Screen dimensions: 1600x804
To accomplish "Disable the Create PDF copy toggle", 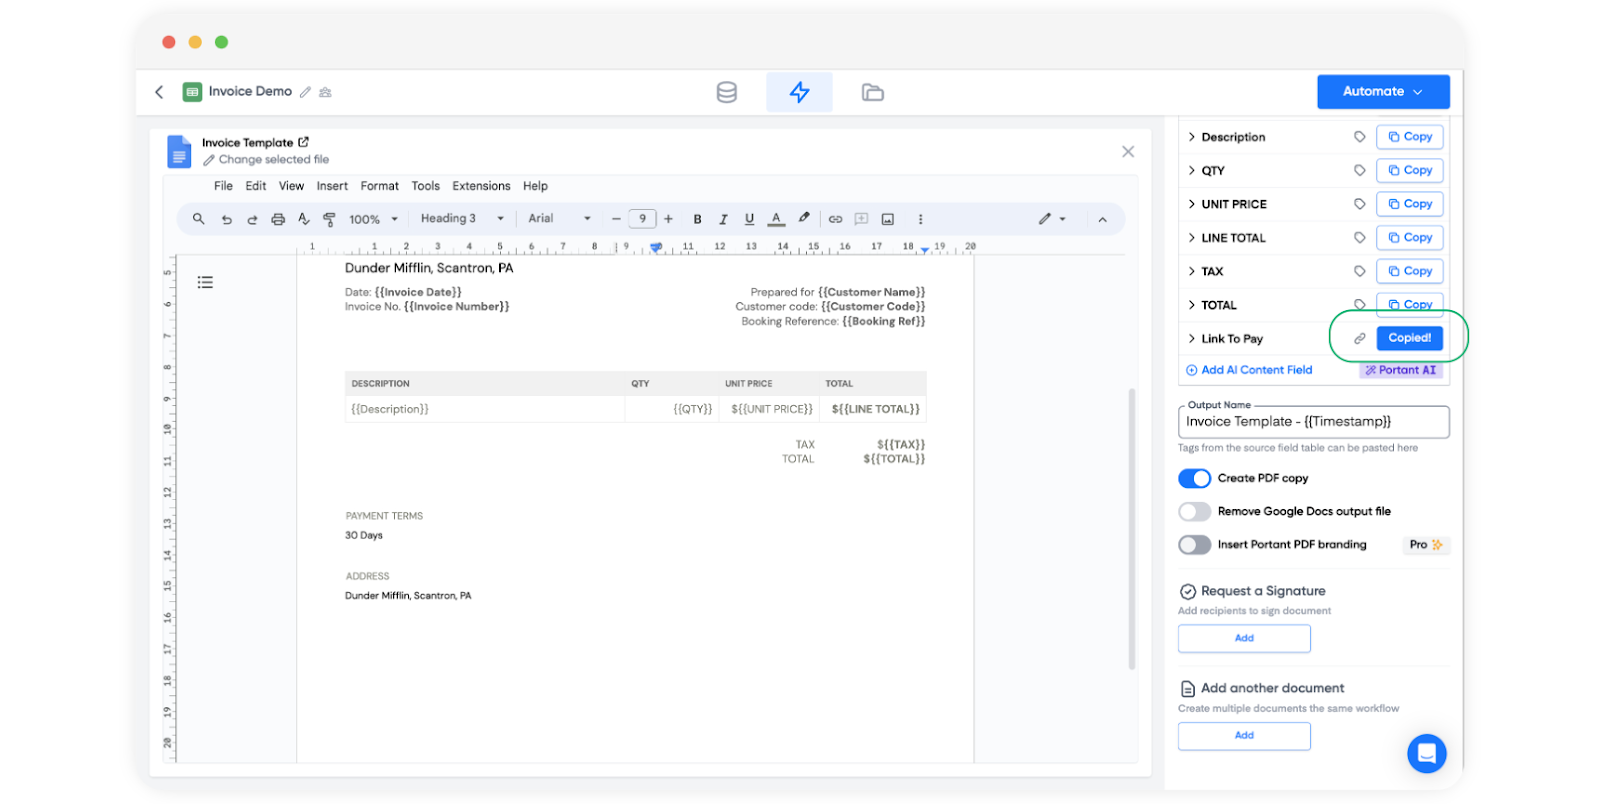I will coord(1194,478).
